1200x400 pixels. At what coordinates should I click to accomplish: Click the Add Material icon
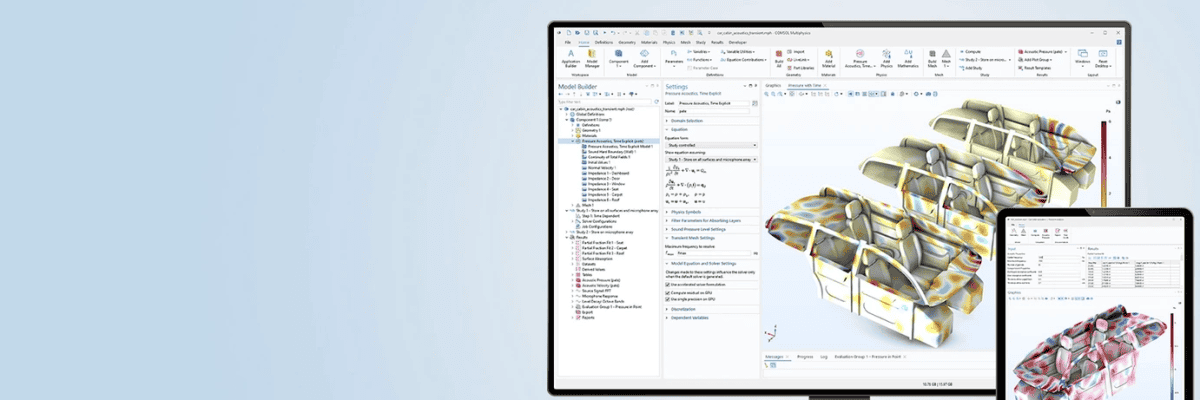[828, 57]
